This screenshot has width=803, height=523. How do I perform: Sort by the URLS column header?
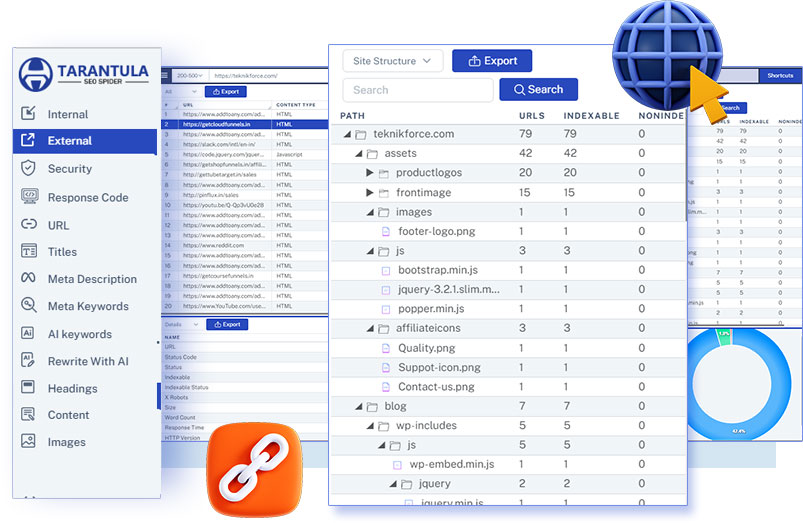point(532,116)
